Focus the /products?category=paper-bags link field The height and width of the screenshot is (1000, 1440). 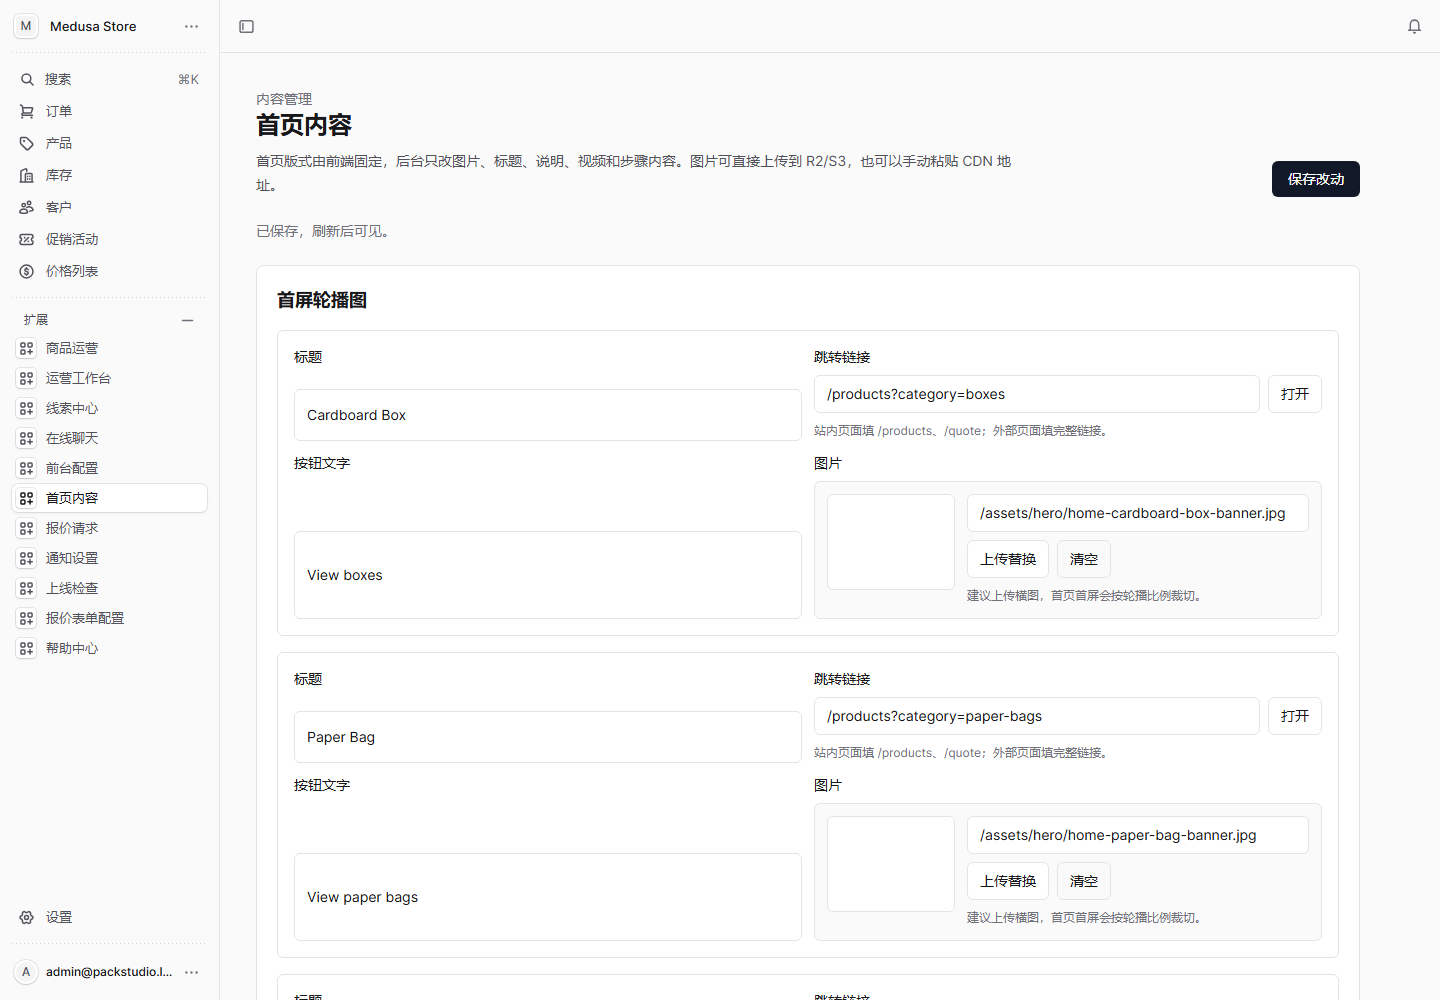[x=1037, y=716]
